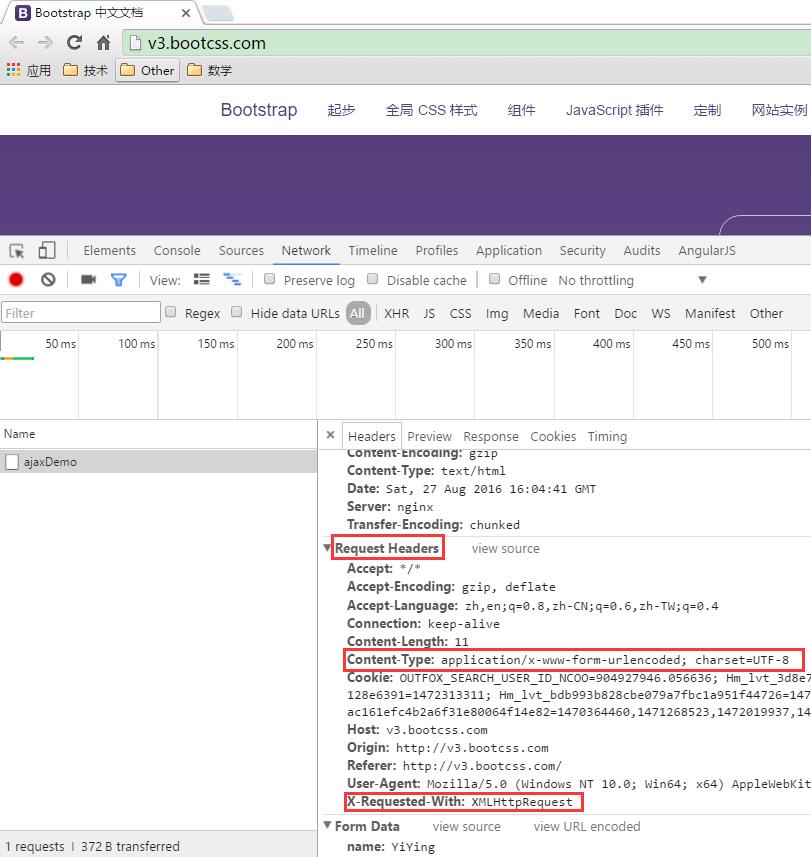Open the 技术 bookmarks folder
The width and height of the screenshot is (811, 857).
tap(86, 70)
